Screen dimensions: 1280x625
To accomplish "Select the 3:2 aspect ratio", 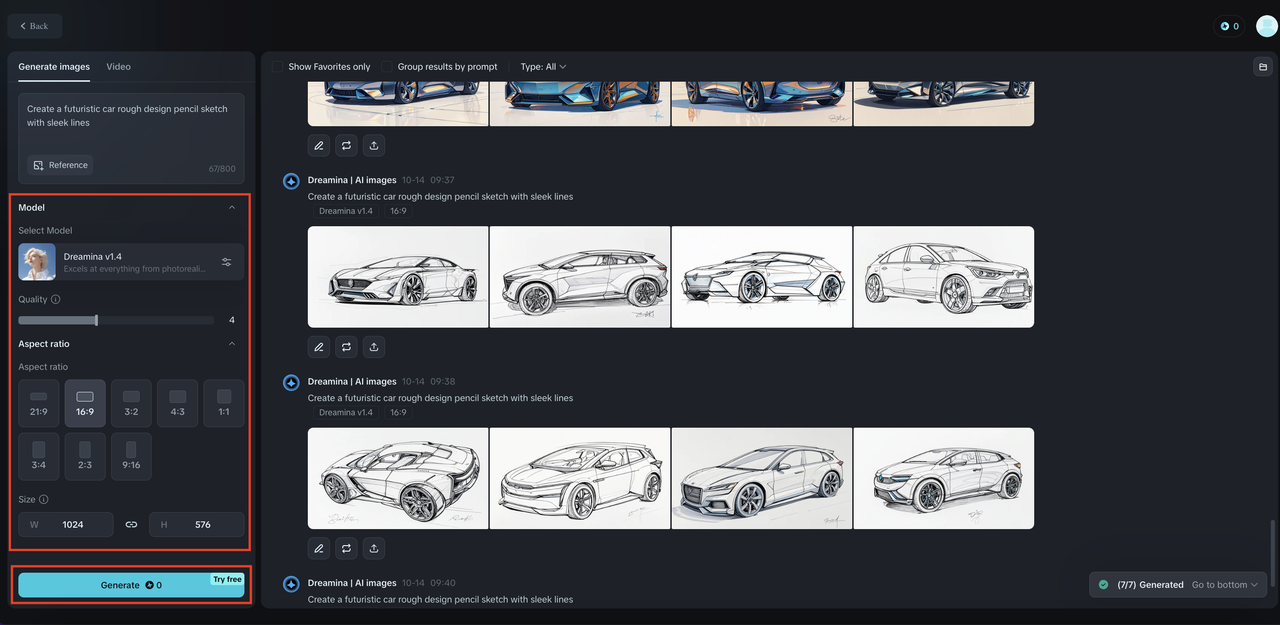I will 131,403.
